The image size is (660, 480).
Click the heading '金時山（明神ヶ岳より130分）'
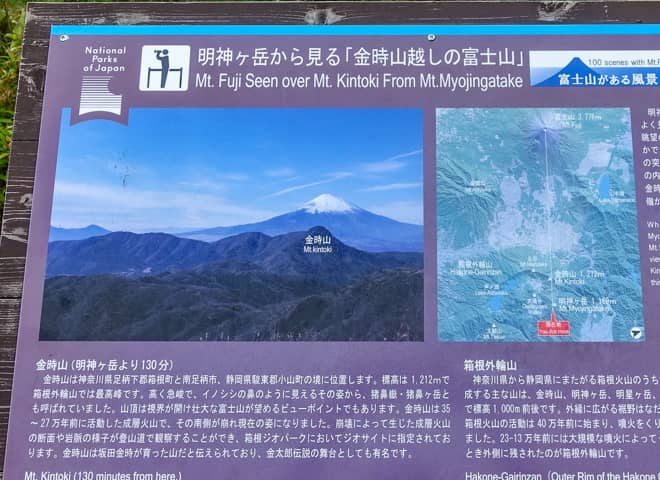coord(104,365)
